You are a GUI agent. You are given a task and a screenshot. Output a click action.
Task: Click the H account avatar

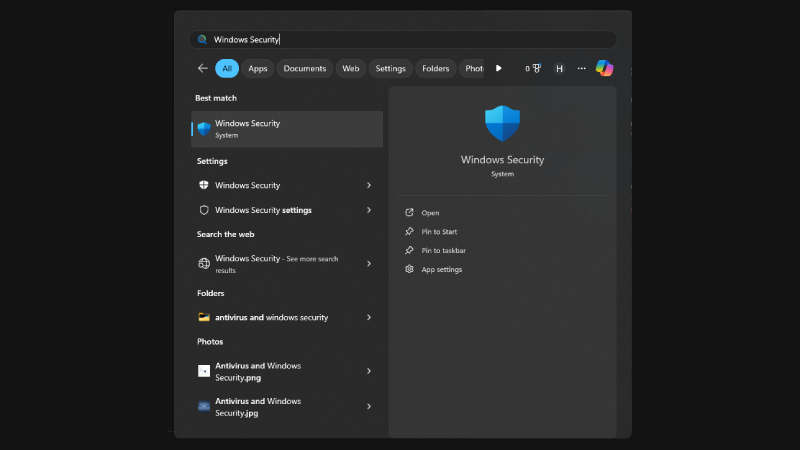click(559, 68)
